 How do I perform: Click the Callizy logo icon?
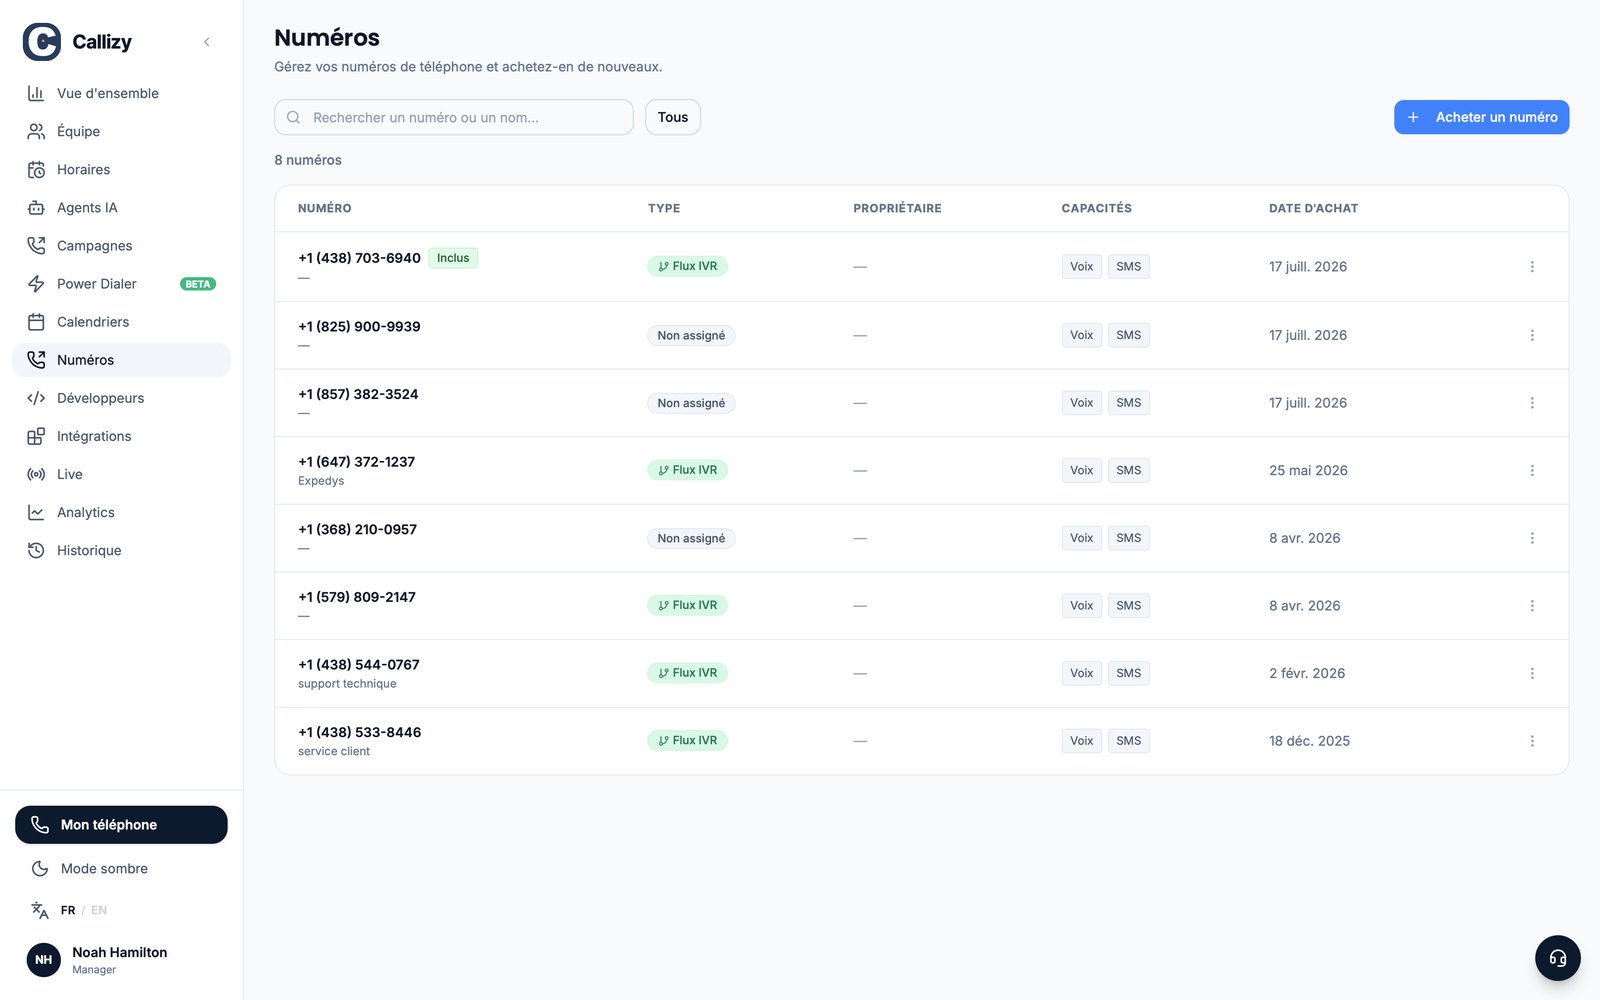tap(42, 42)
